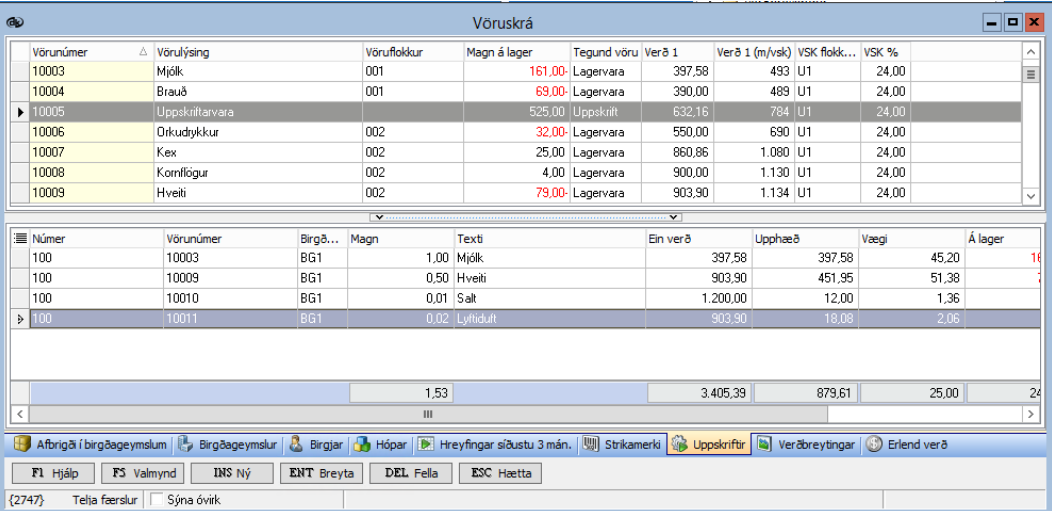
Task: Click the upper grid scrollbar down arrow
Action: pos(1032,197)
